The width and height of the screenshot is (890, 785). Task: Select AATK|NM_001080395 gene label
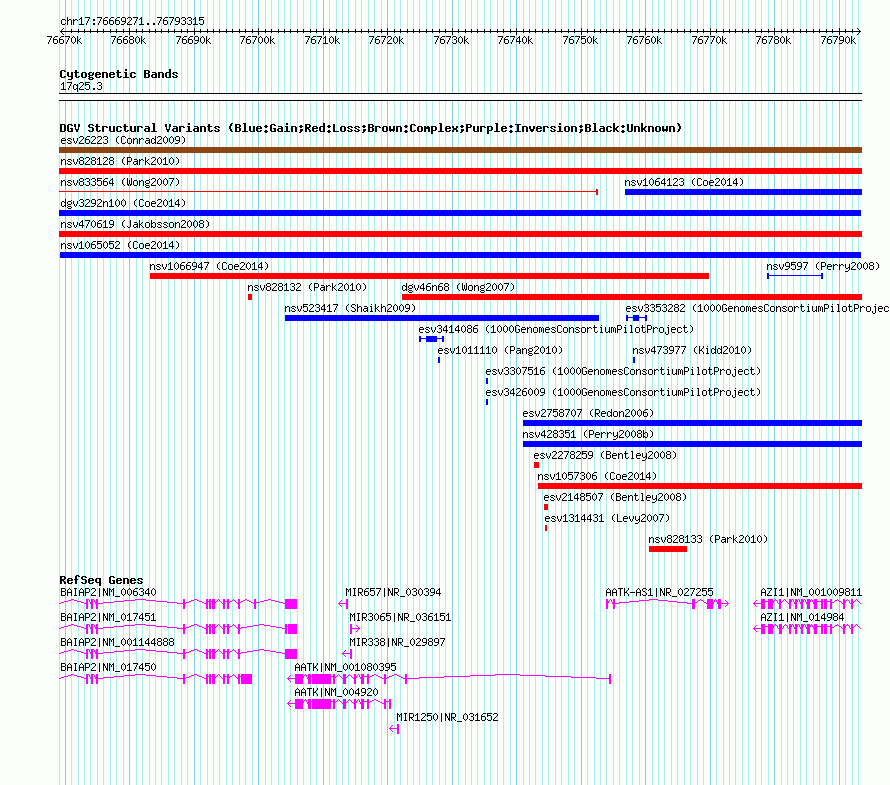point(345,667)
